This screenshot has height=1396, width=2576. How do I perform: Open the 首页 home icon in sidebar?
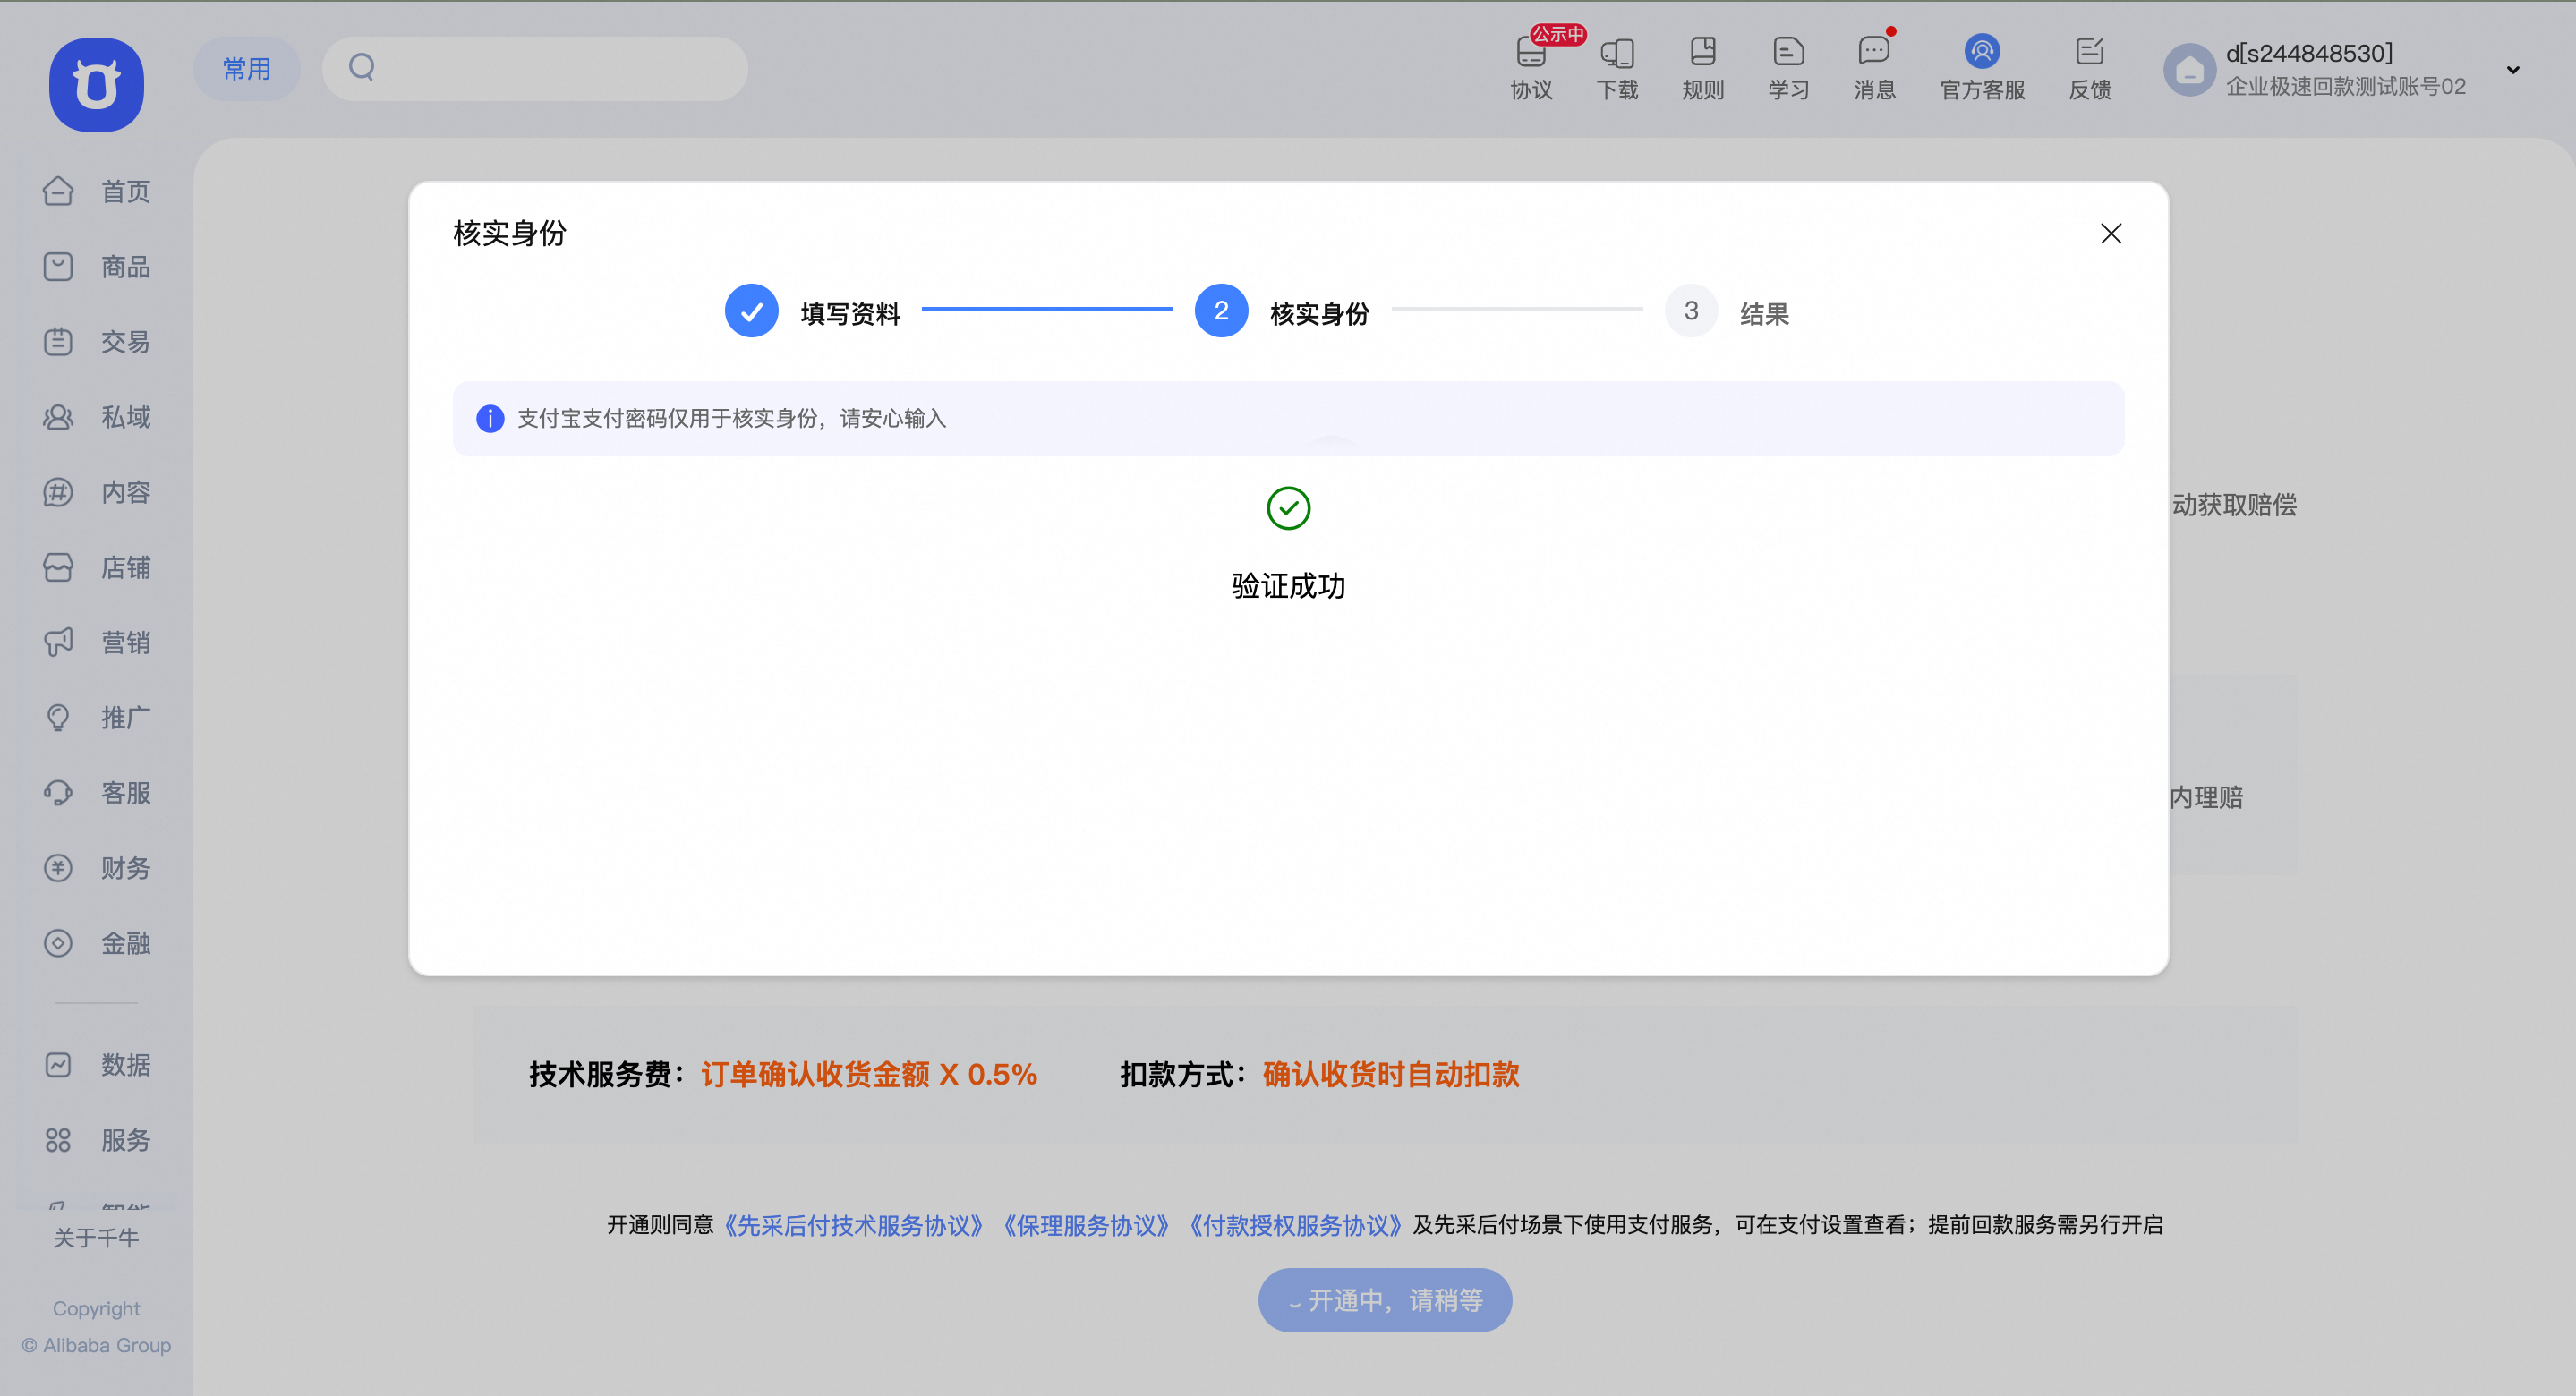[58, 191]
